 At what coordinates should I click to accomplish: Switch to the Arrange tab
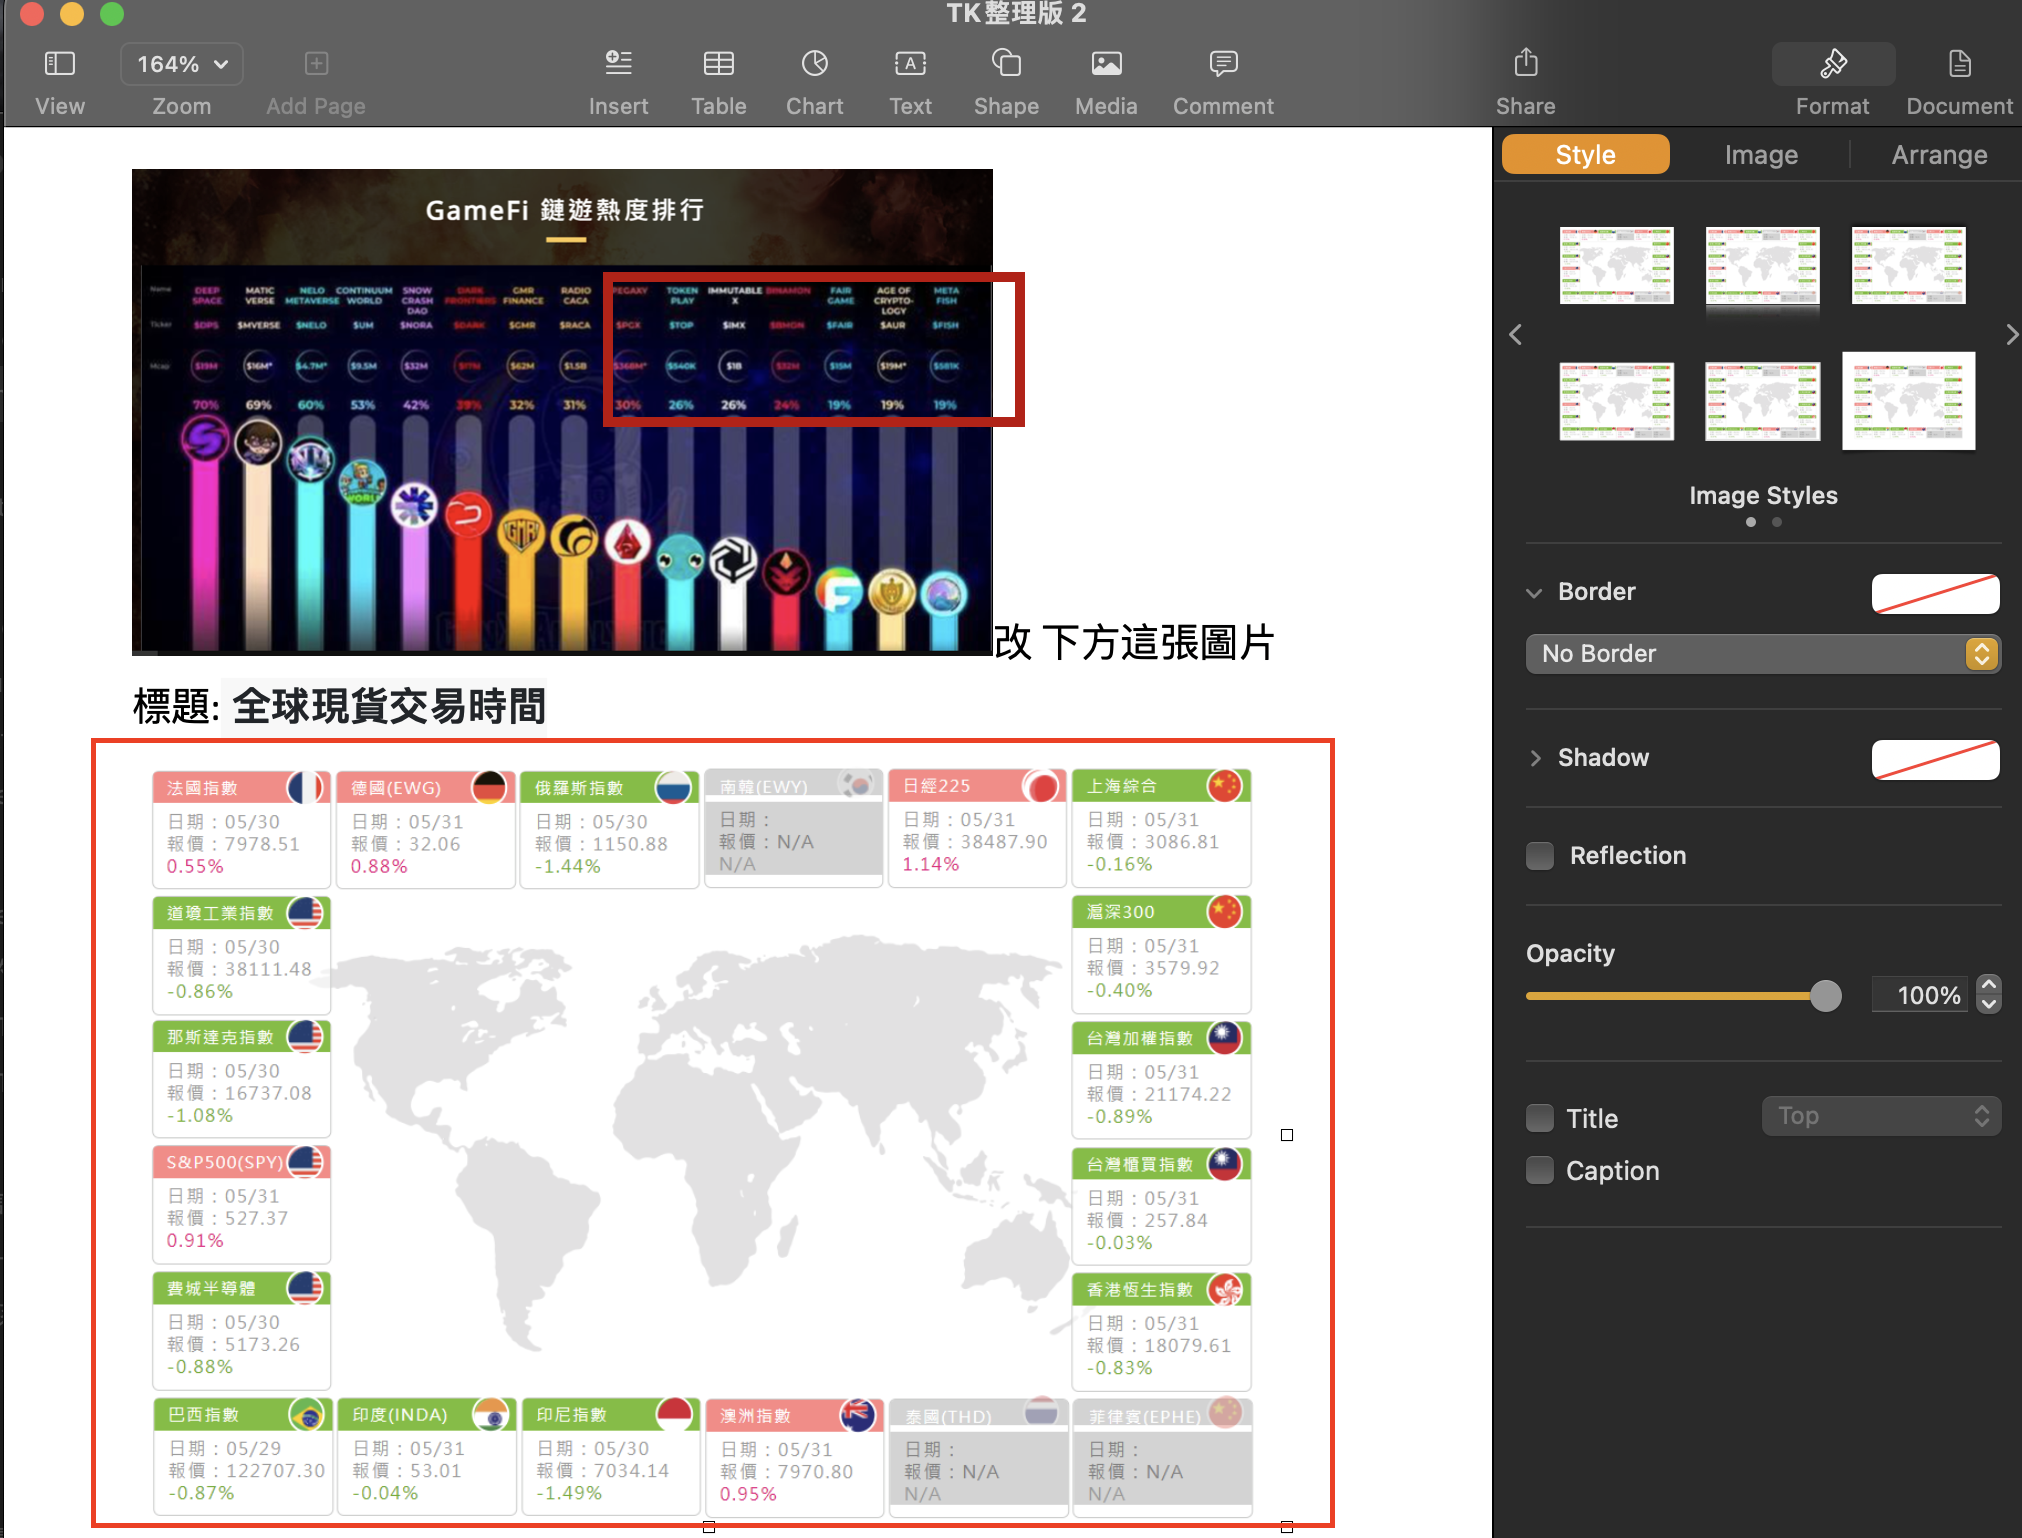pos(1938,155)
